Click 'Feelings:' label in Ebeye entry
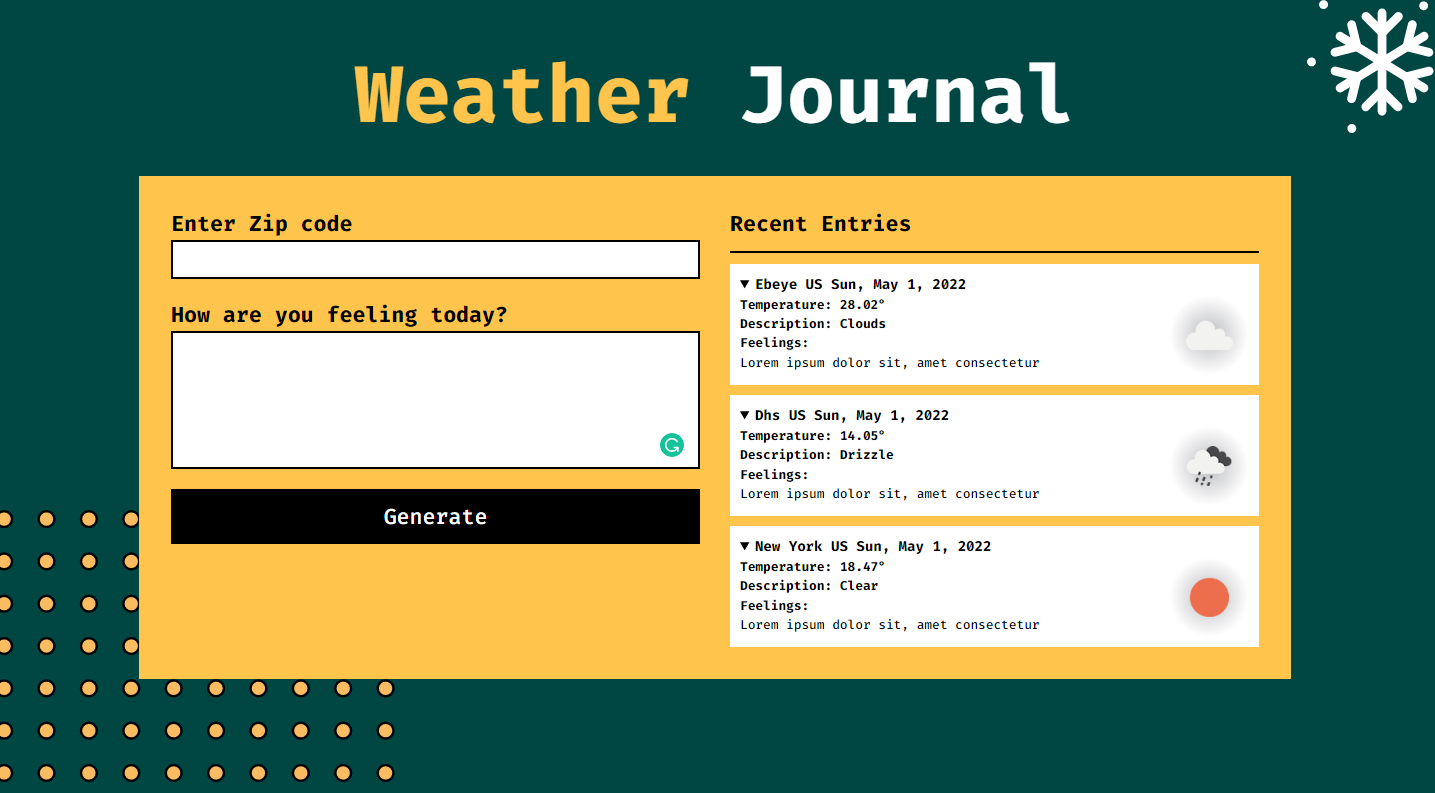 point(774,343)
